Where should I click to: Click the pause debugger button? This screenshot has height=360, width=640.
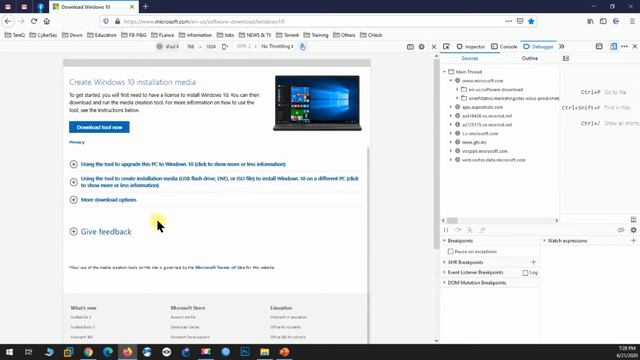click(x=446, y=230)
